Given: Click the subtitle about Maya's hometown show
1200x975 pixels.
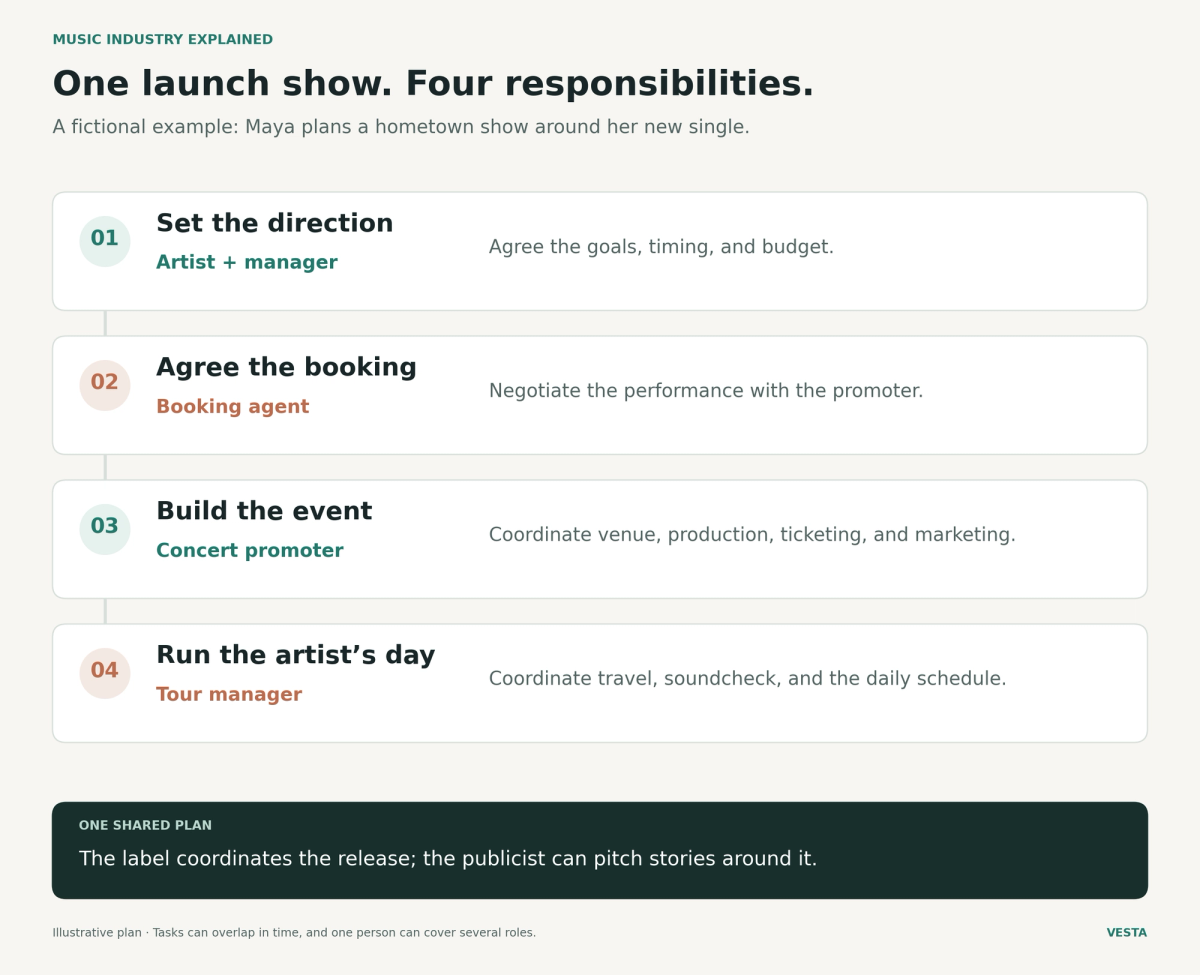Looking at the screenshot, I should [401, 127].
